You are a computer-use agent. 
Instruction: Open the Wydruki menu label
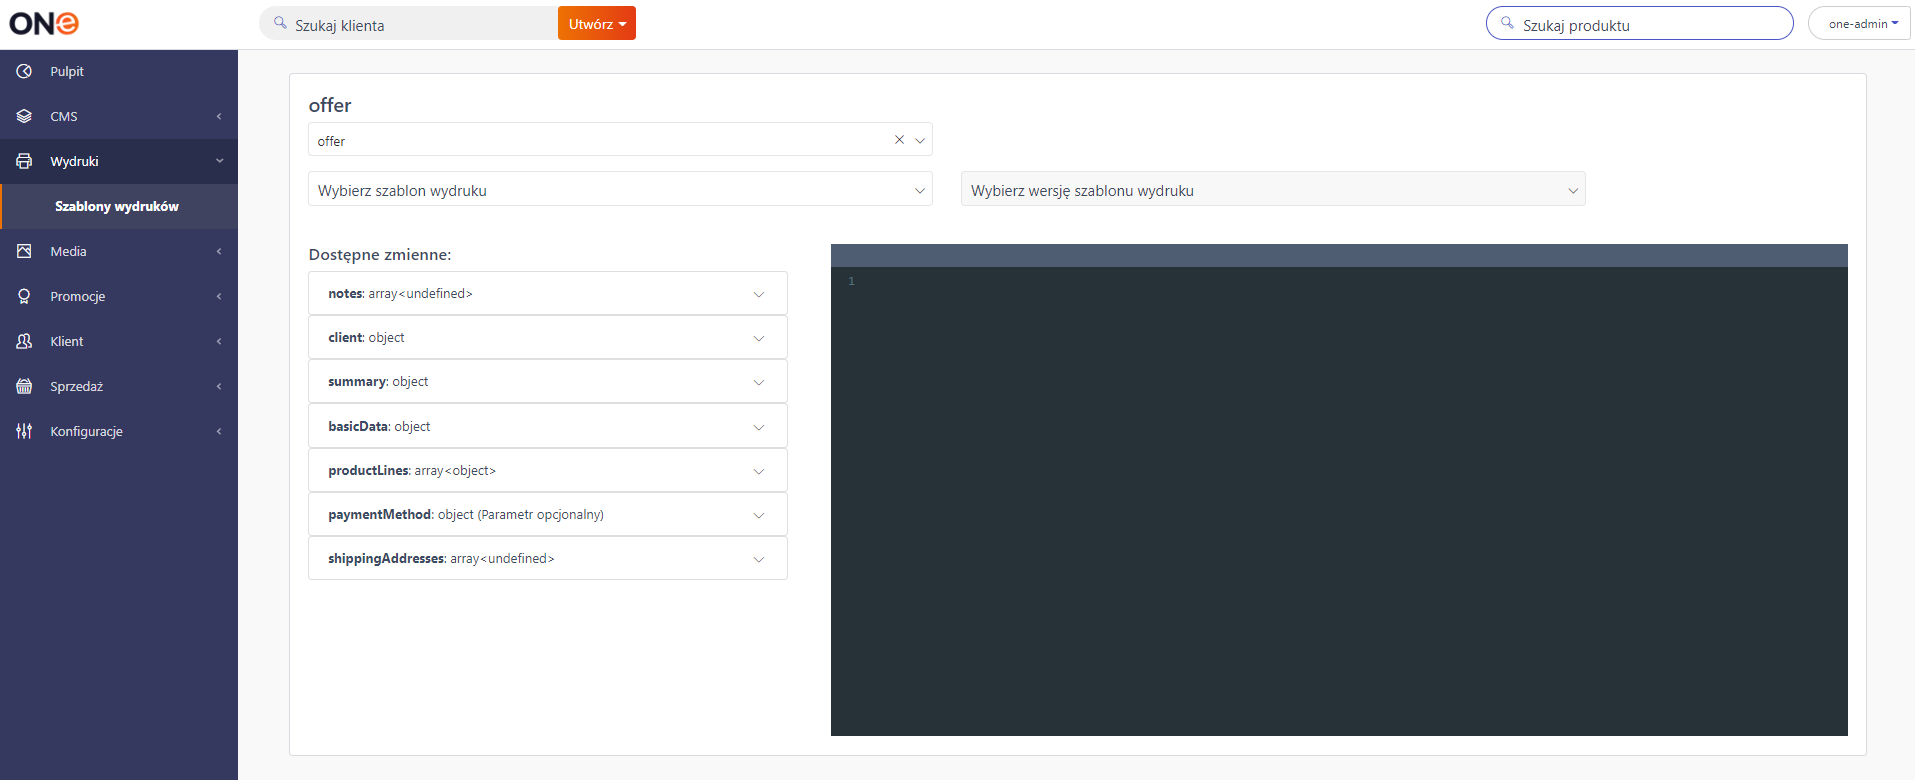click(x=75, y=161)
